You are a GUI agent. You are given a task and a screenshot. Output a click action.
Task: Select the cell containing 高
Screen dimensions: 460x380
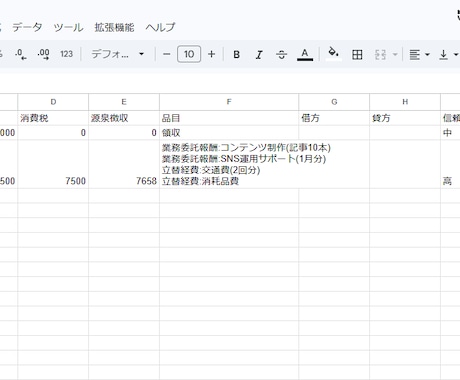tap(450, 164)
